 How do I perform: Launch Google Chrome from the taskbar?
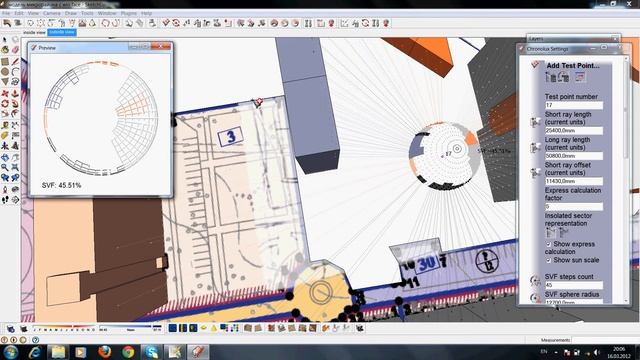click(x=128, y=352)
